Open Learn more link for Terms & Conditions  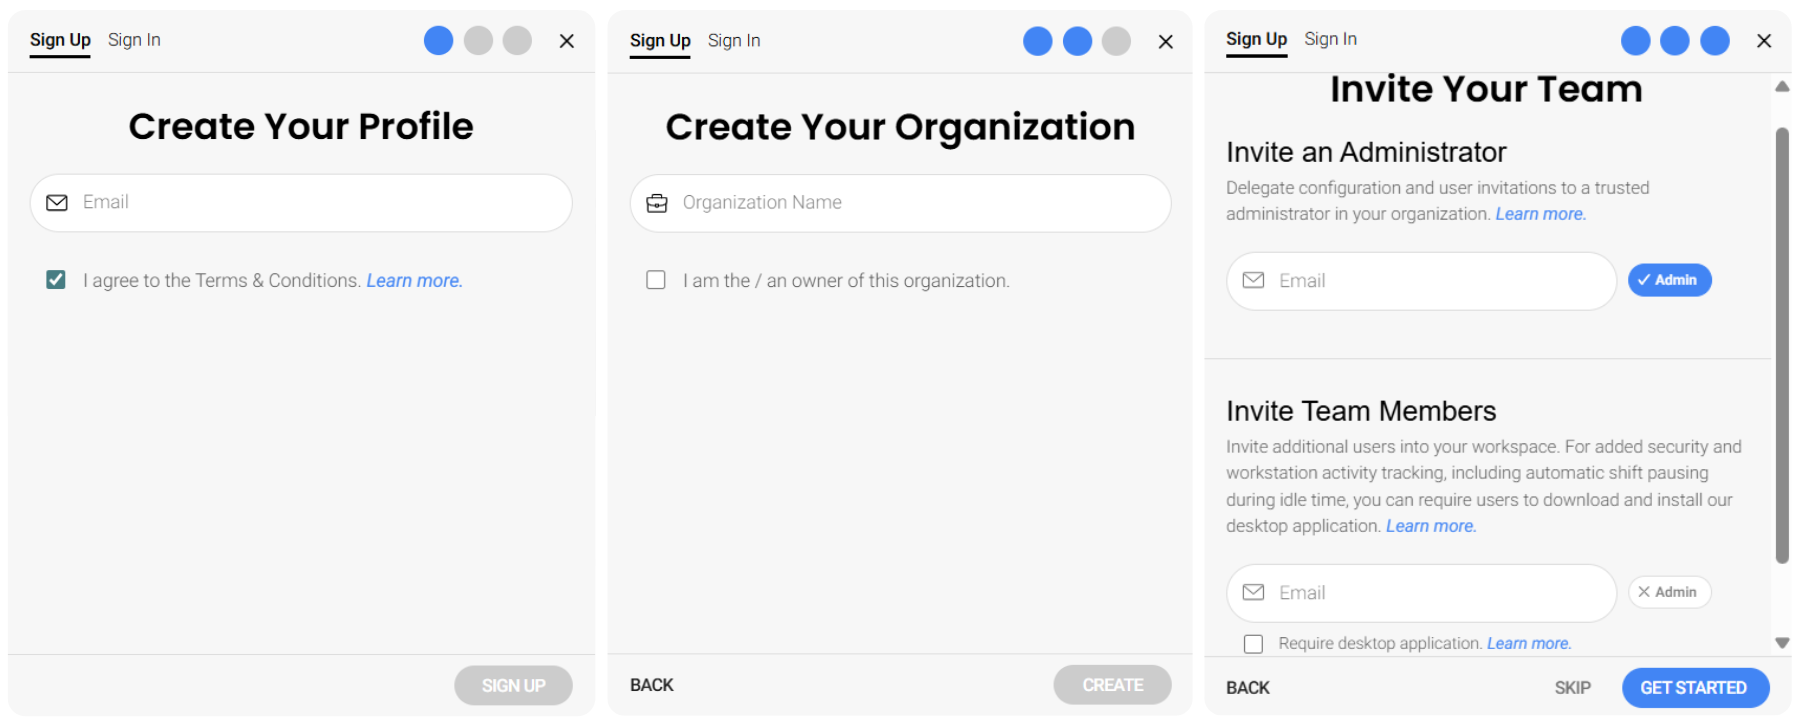414,281
